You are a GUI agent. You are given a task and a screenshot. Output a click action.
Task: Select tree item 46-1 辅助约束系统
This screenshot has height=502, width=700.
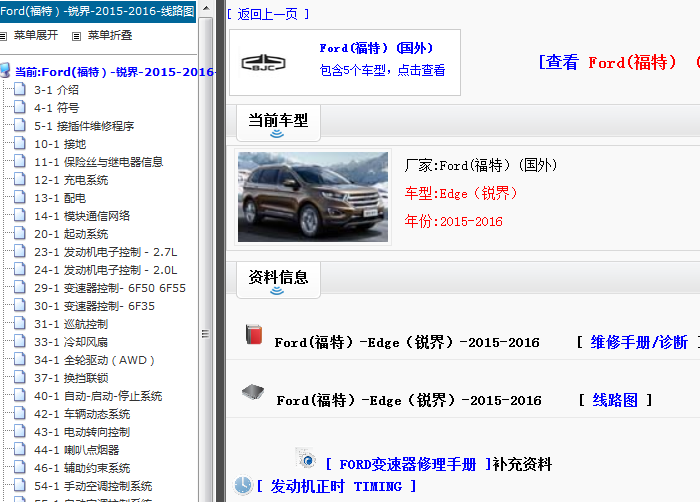[x=82, y=468]
